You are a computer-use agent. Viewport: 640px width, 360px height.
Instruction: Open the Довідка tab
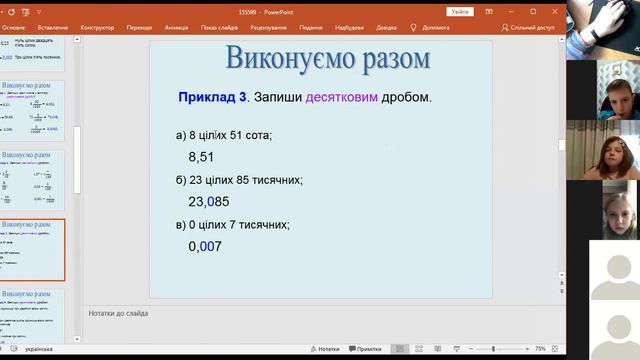(x=386, y=28)
